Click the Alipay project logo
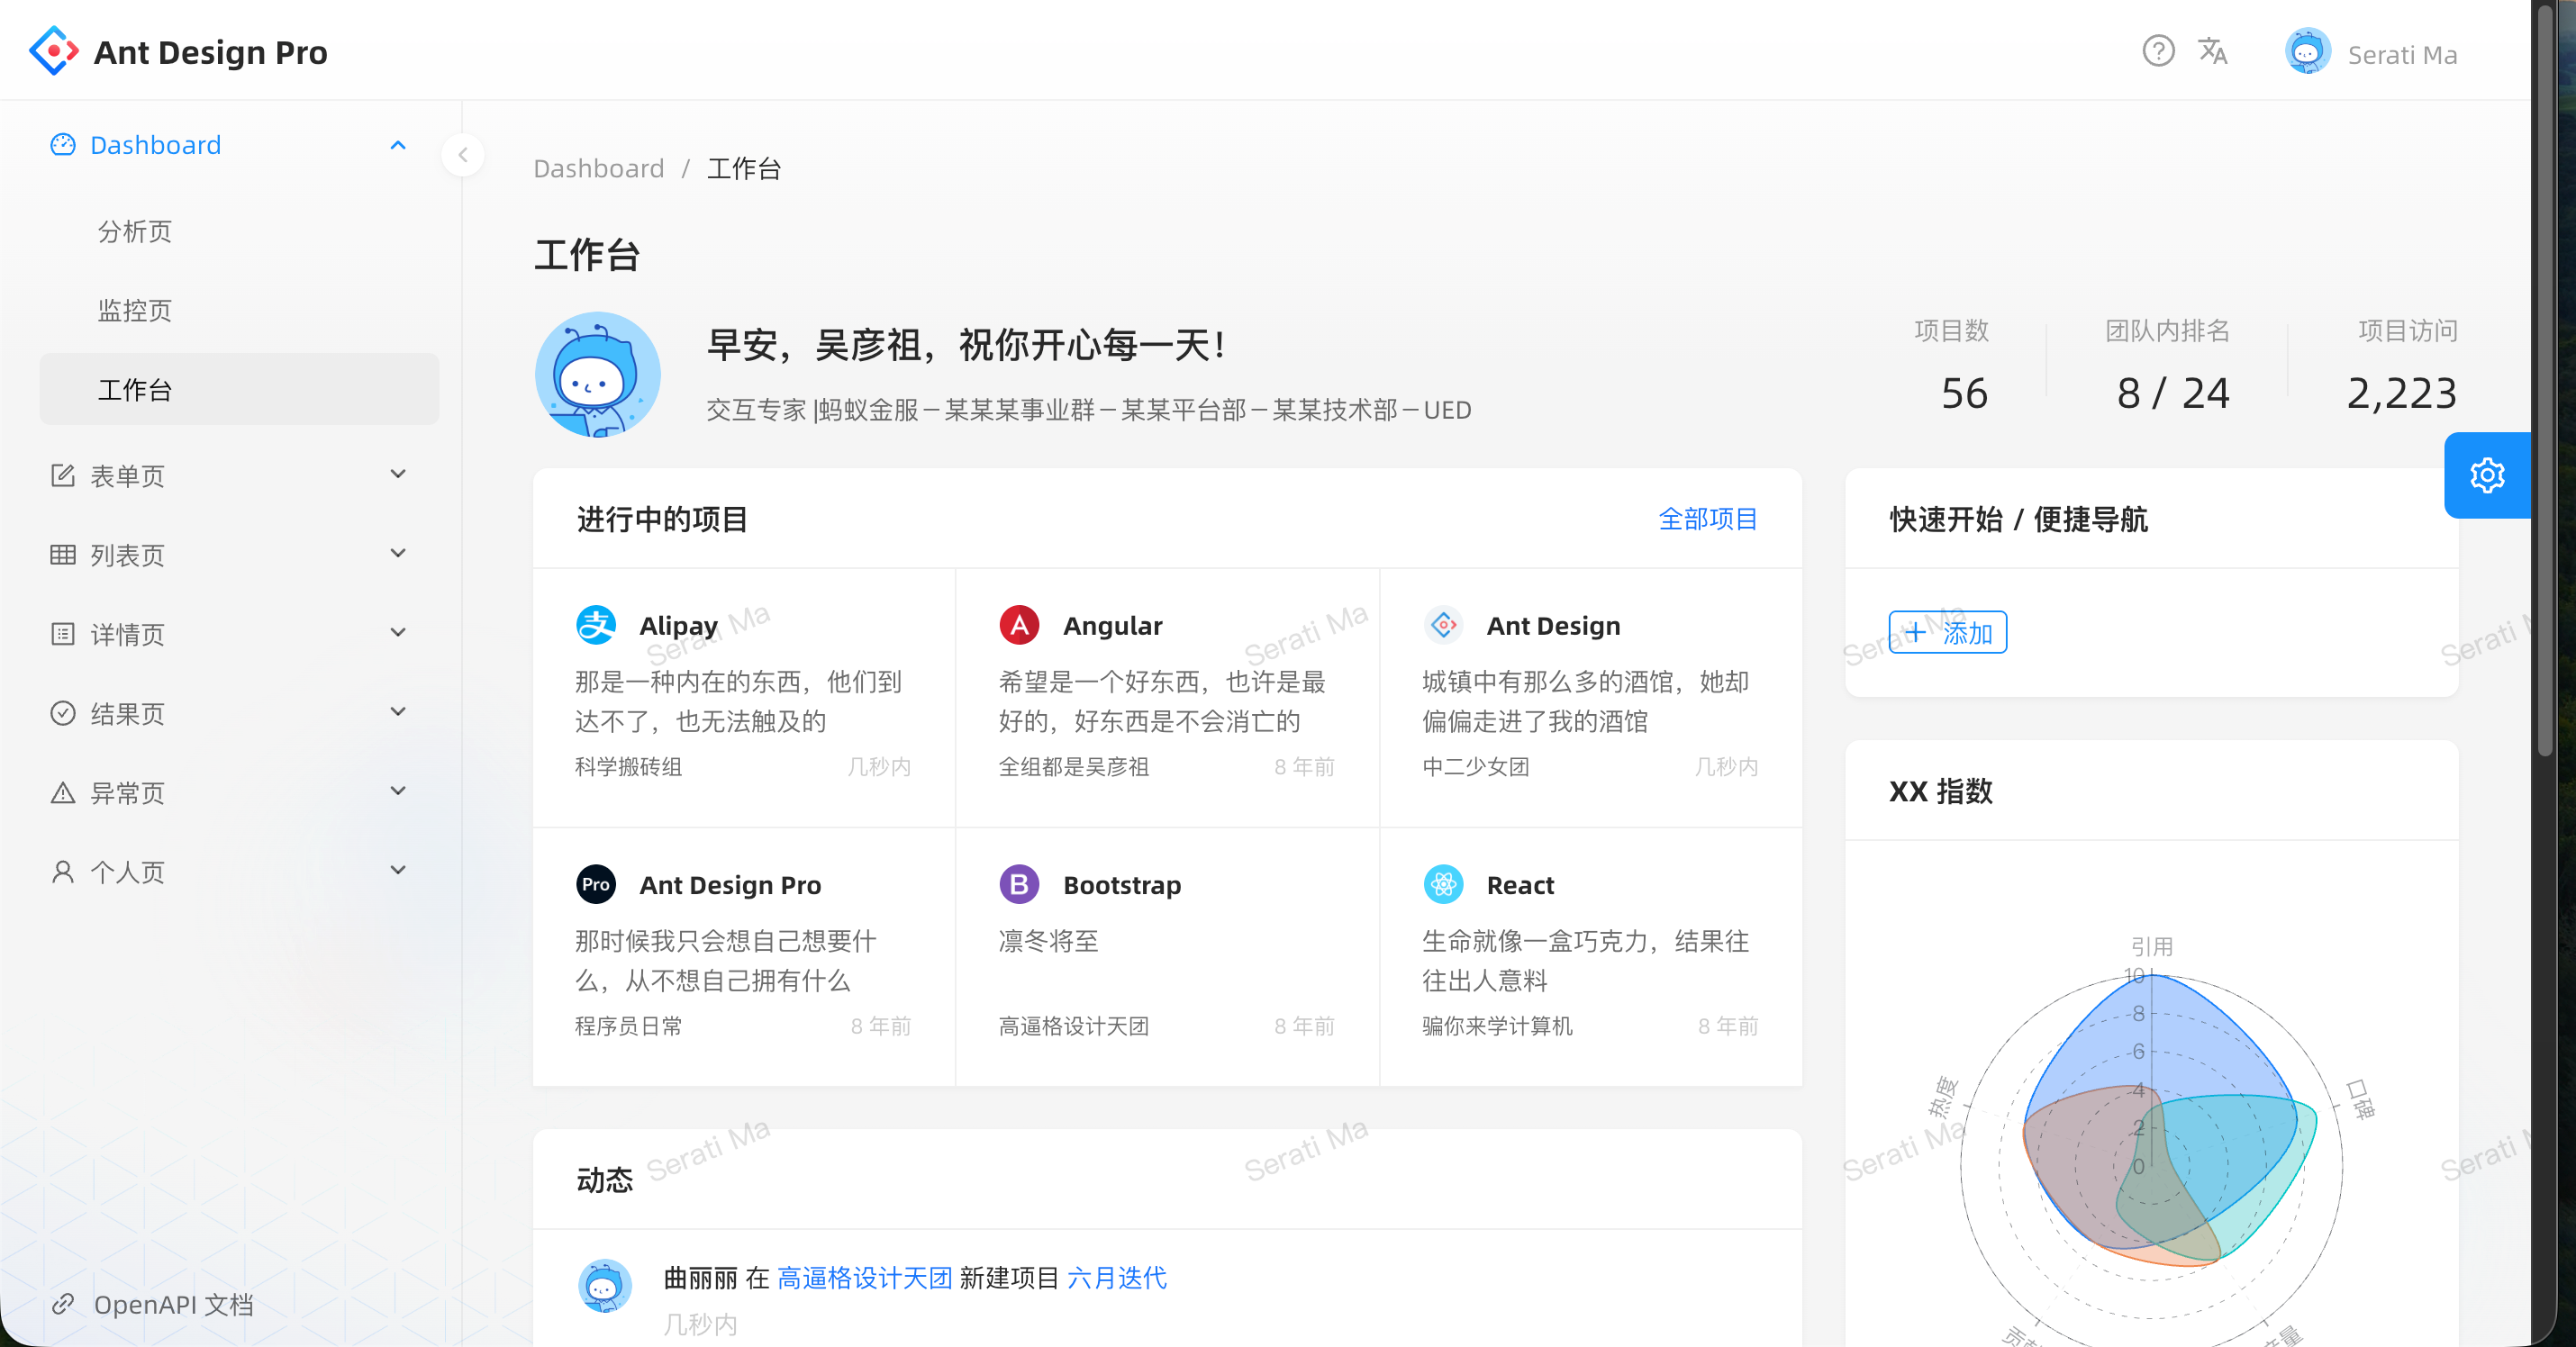The width and height of the screenshot is (2576, 1347). (x=596, y=625)
